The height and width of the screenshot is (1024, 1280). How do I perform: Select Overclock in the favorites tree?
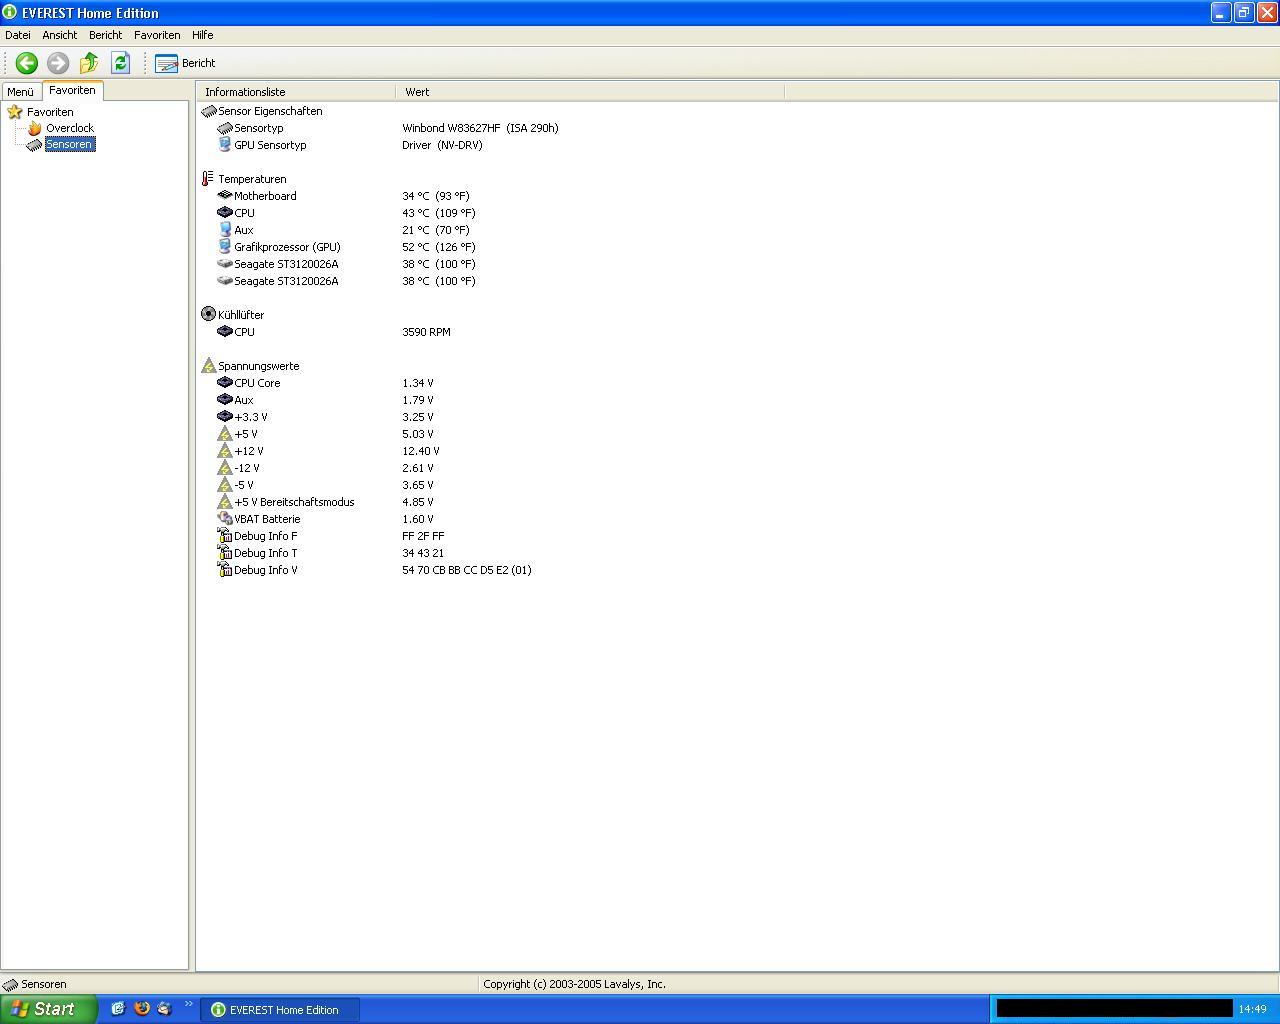coord(70,128)
